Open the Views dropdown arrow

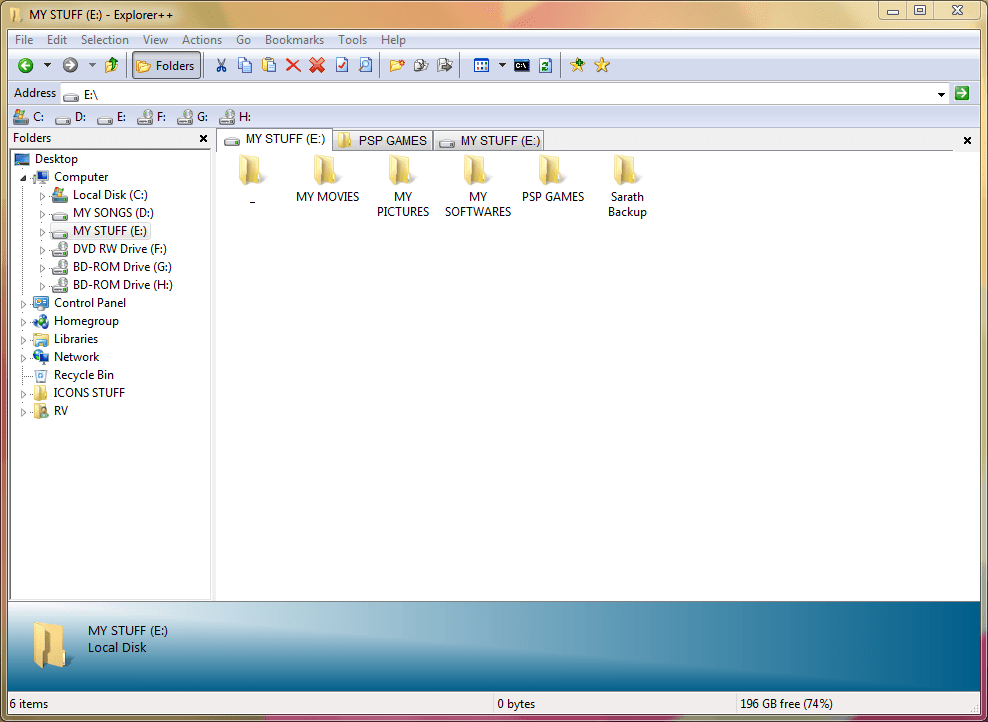coord(502,65)
